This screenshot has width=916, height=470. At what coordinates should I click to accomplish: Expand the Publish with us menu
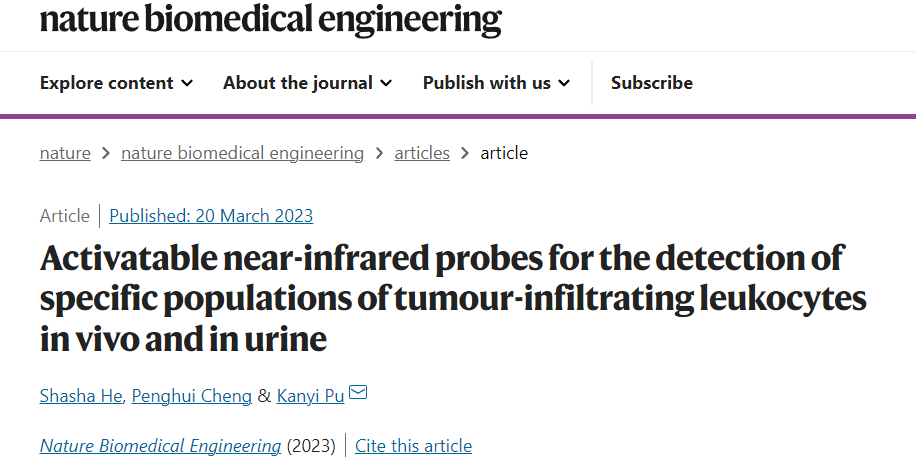click(x=497, y=83)
